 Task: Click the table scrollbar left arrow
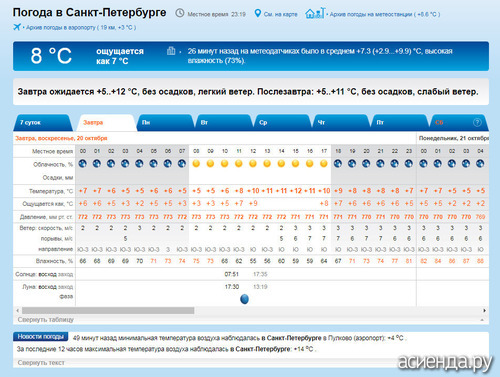(x=18, y=310)
